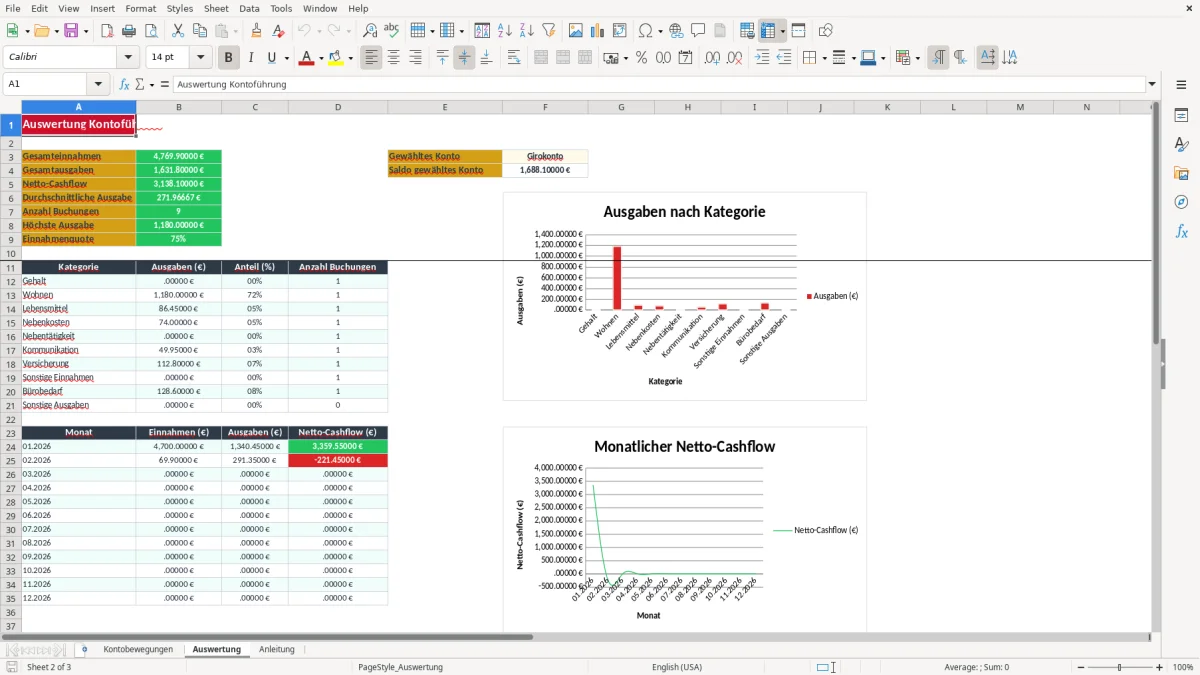Enable Center Horizontally alignment

pos(393,58)
